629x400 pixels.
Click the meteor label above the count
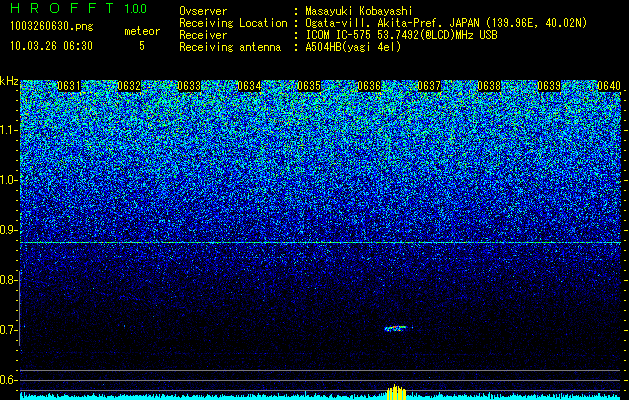tap(142, 31)
